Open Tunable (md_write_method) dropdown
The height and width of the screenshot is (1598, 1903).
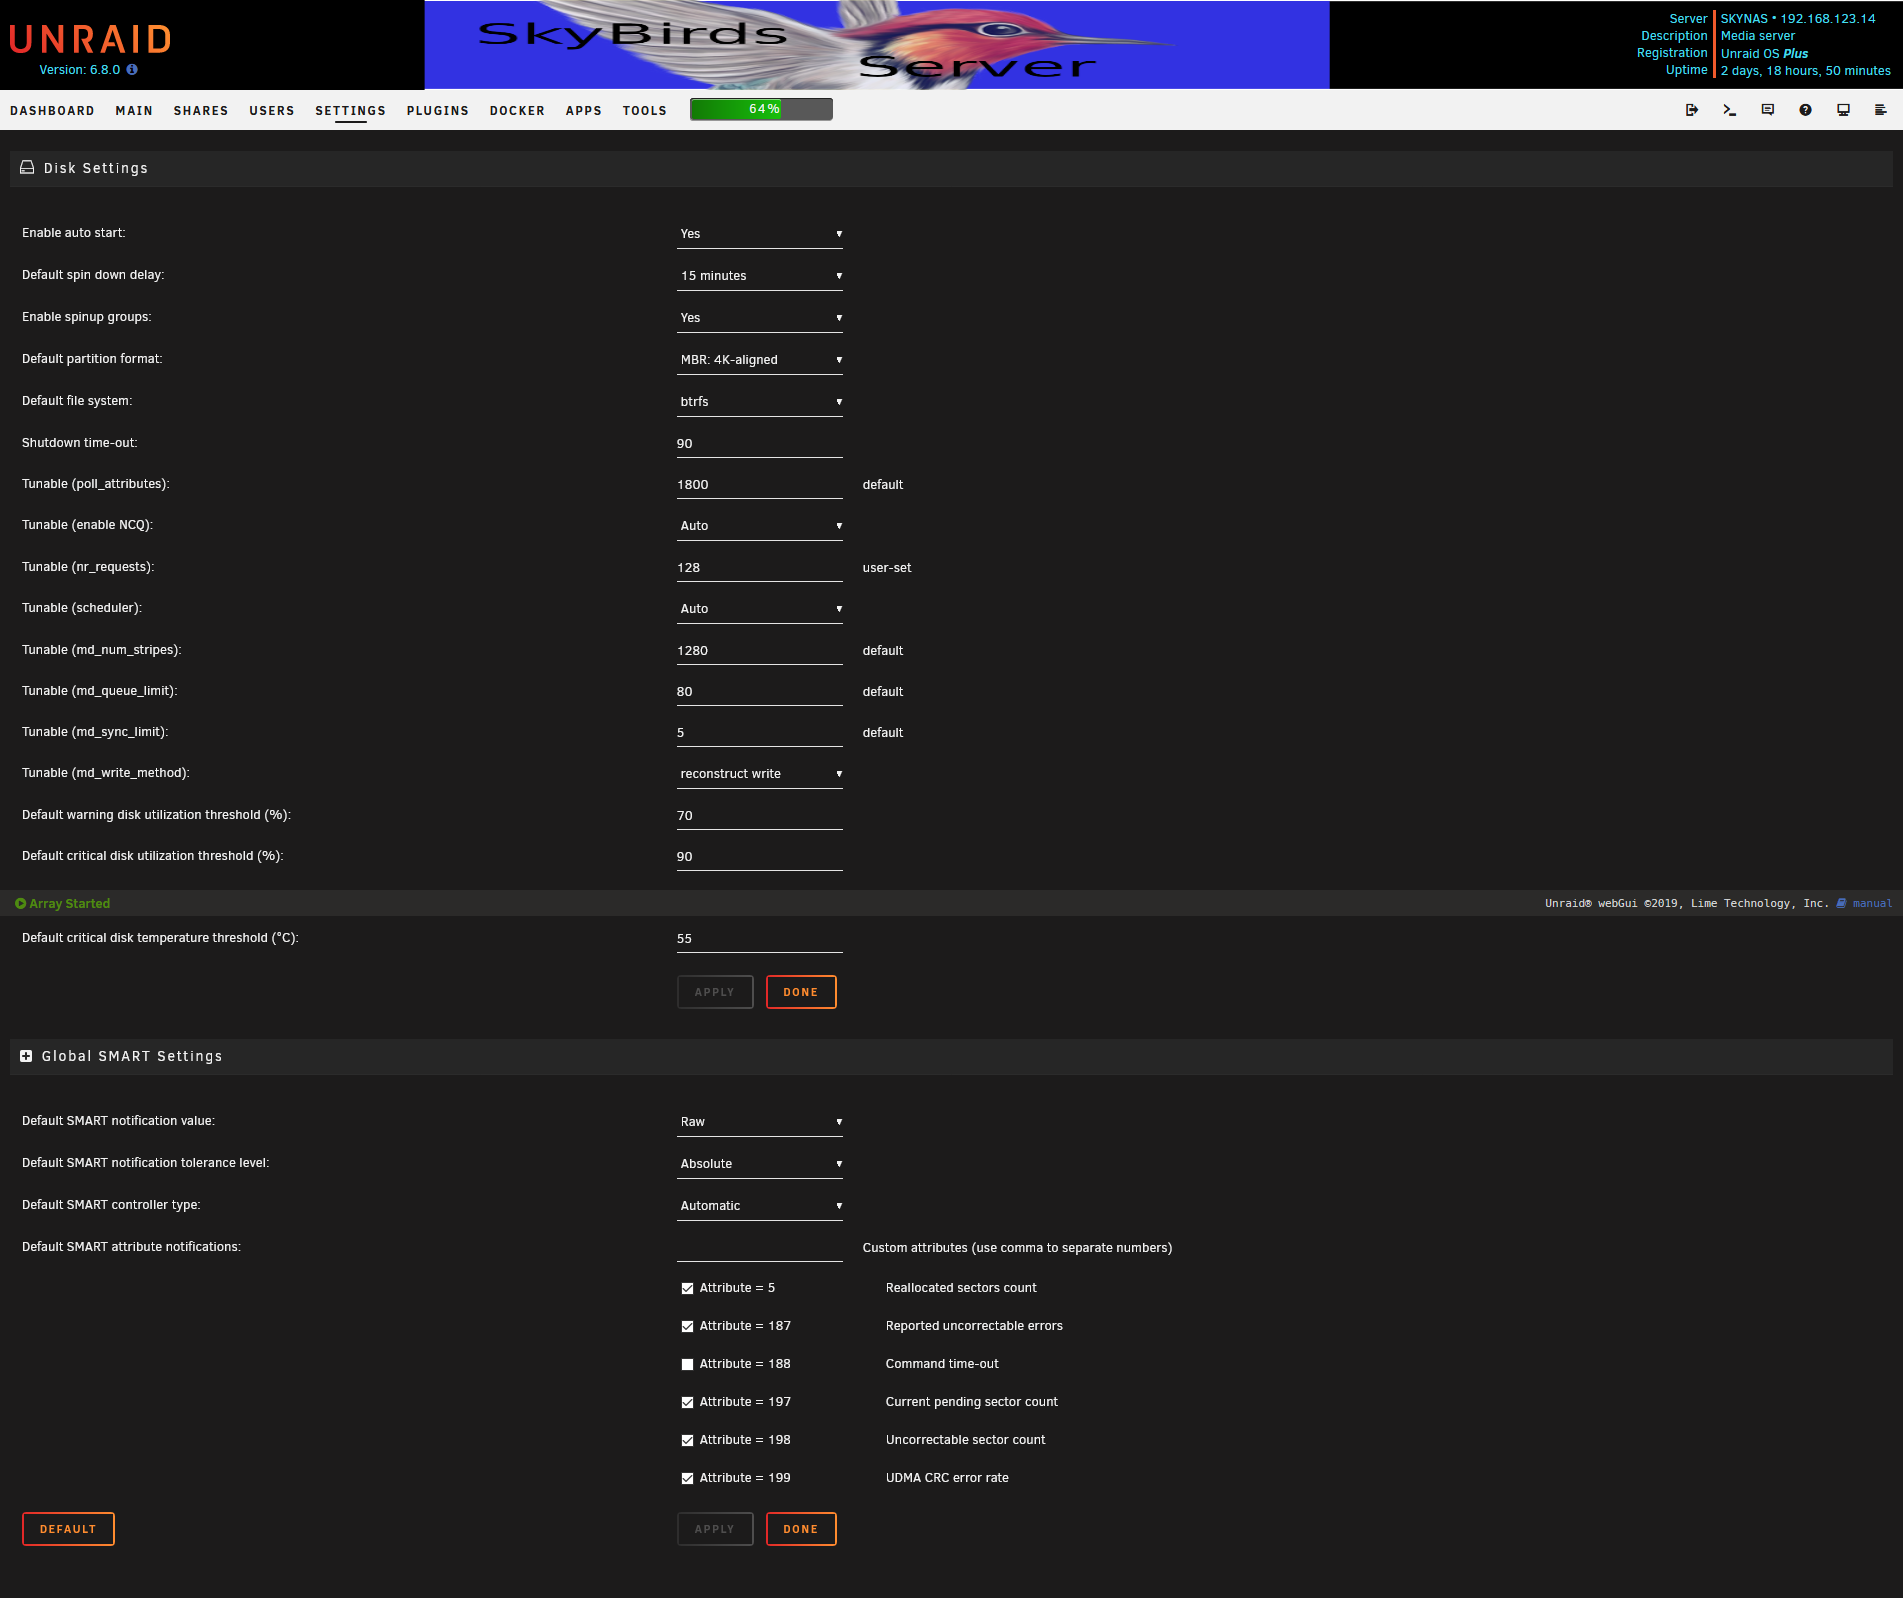tap(760, 774)
